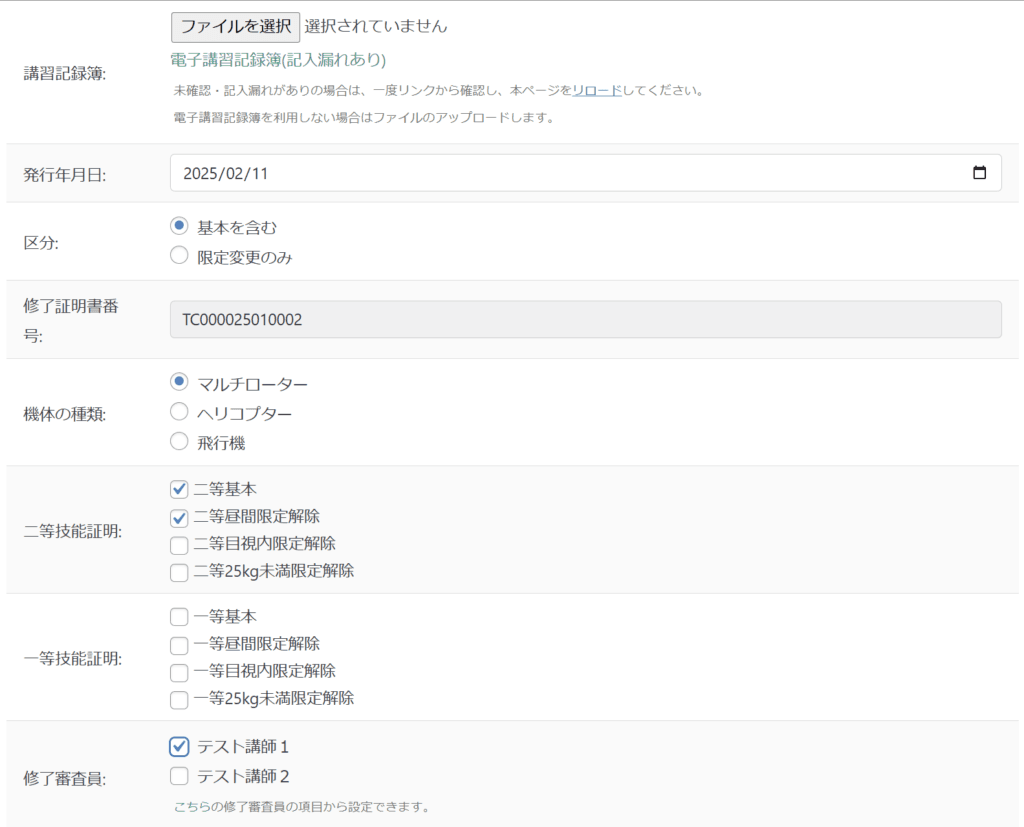Image resolution: width=1024 pixels, height=827 pixels.
Task: Select テスト講師2 as reviewer
Action: (180, 776)
